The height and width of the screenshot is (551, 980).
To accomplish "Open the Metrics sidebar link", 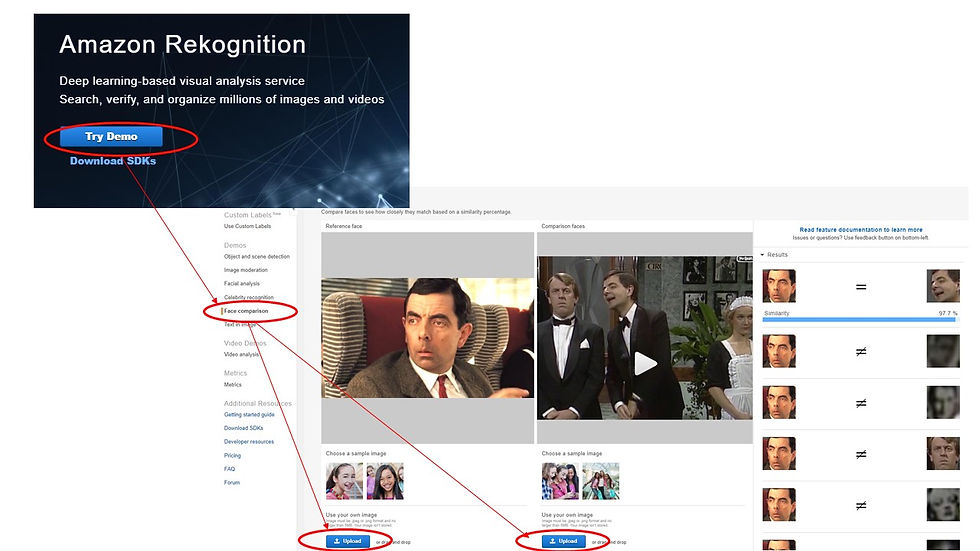I will click(232, 385).
